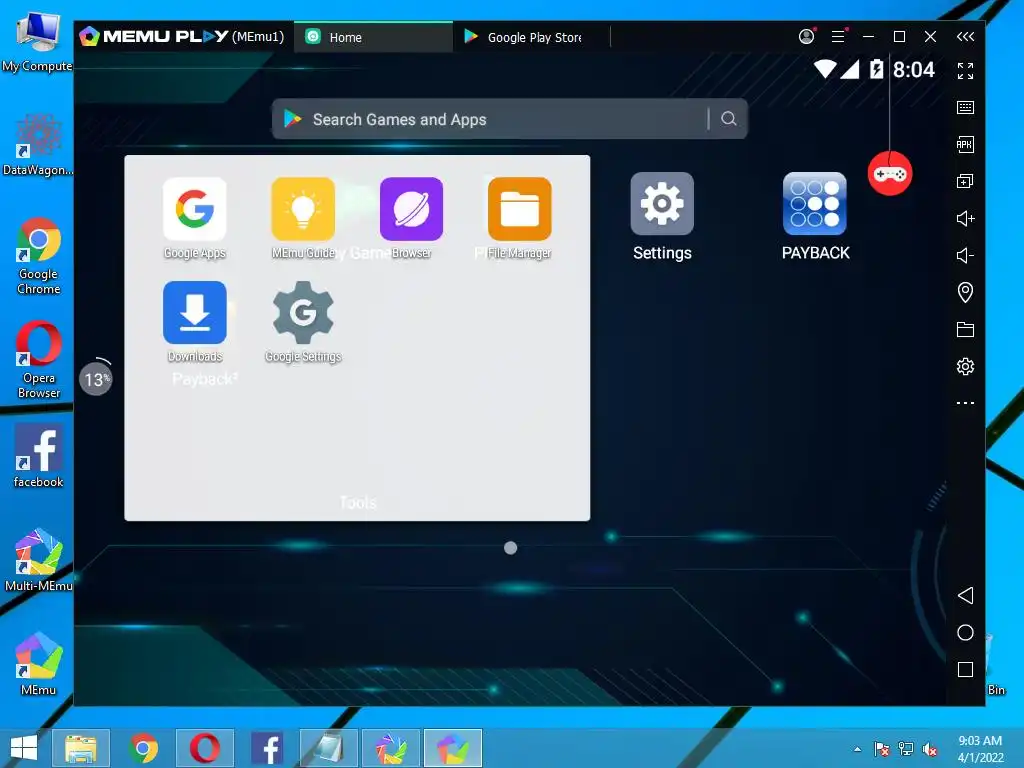Image resolution: width=1024 pixels, height=768 pixels.
Task: Launch the PAYBACK app
Action: (x=815, y=204)
